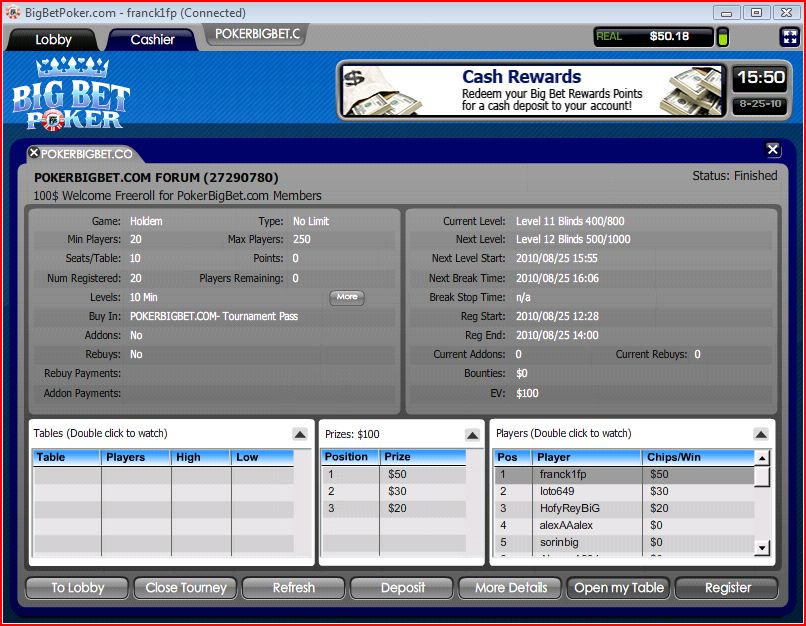
Task: Click the Cash Rewards banner
Action: (532, 90)
